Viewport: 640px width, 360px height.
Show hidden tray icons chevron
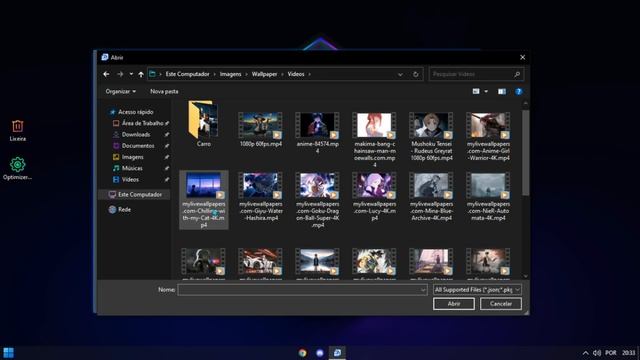[x=585, y=353]
